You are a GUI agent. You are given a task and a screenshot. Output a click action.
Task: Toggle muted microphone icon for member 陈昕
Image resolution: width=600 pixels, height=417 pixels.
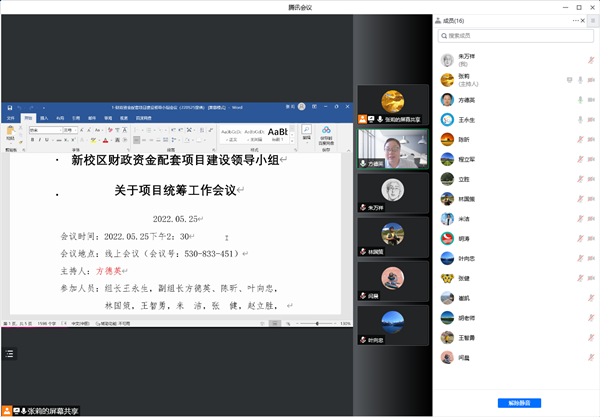click(579, 141)
